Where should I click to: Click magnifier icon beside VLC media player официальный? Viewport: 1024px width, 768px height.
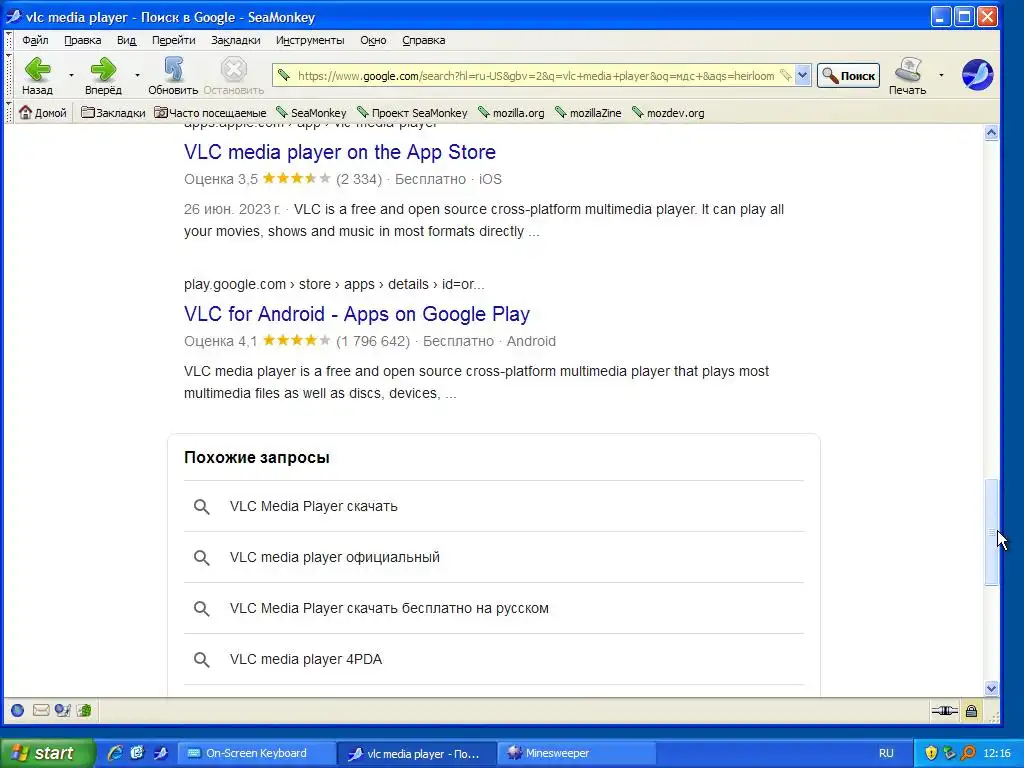(202, 558)
